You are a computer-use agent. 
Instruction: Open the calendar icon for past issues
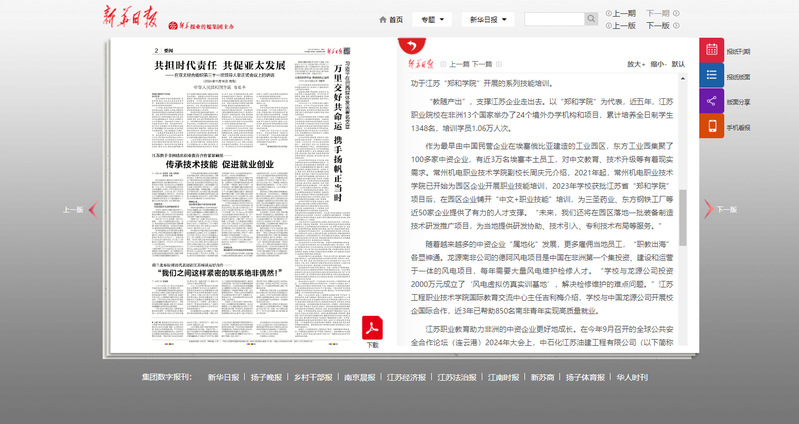[x=711, y=50]
